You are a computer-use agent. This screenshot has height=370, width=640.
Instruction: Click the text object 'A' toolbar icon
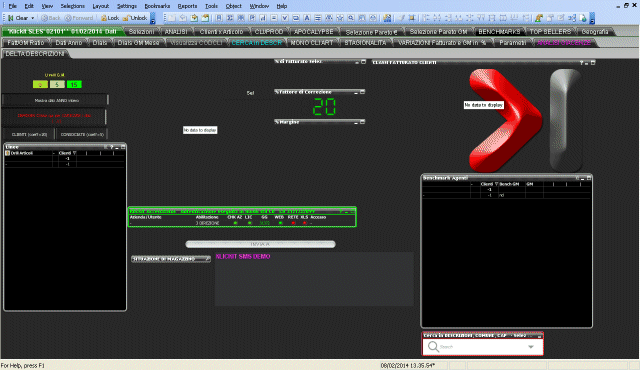307,18
